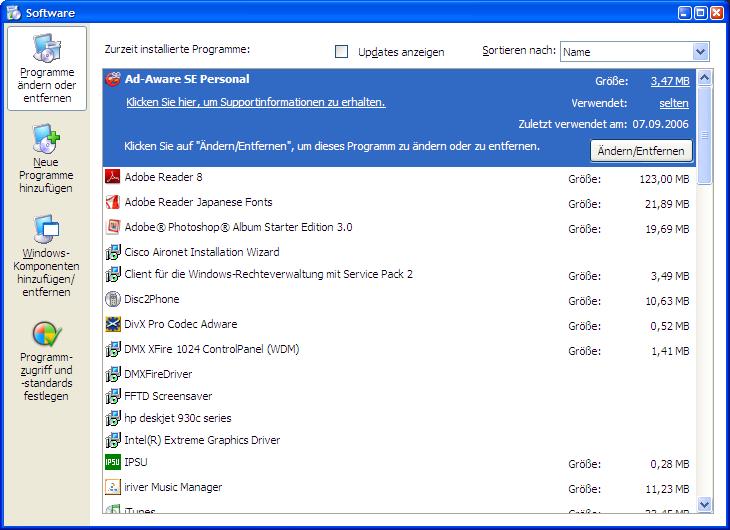
Task: Open Programme ändern oder entfernen sidebar icon
Action: 47,48
